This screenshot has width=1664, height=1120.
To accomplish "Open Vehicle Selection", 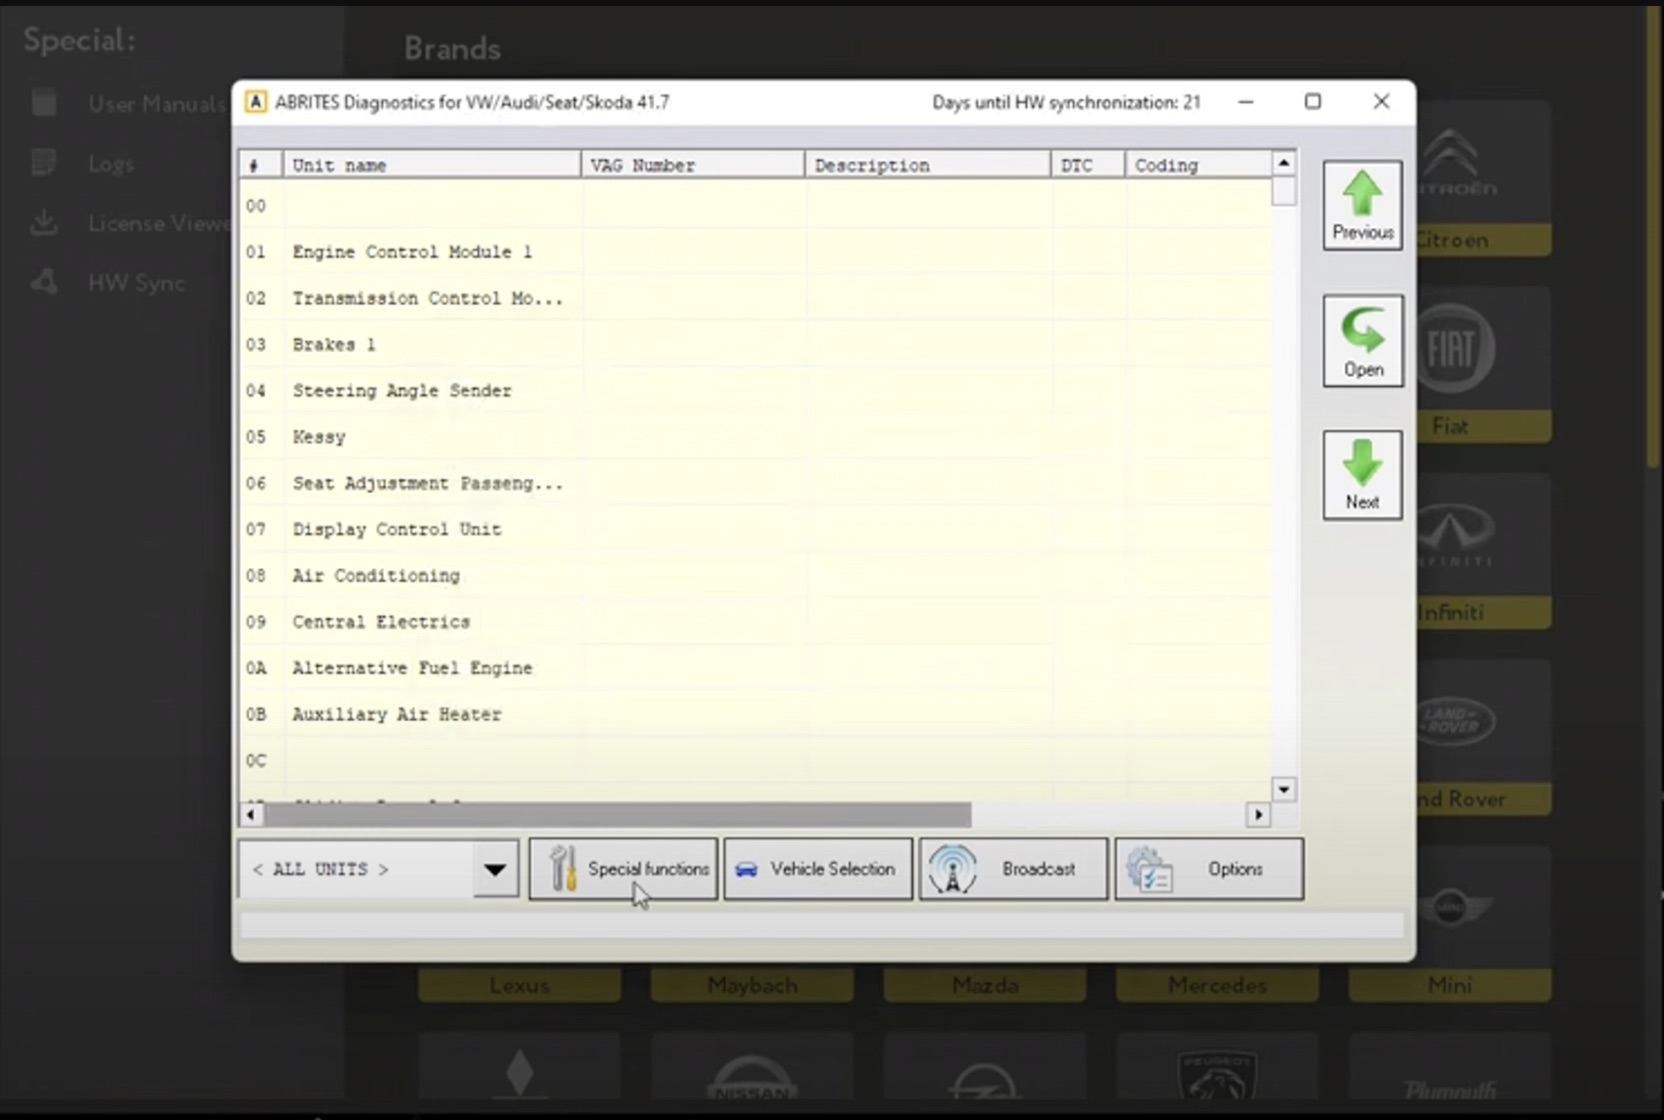I will coord(818,869).
